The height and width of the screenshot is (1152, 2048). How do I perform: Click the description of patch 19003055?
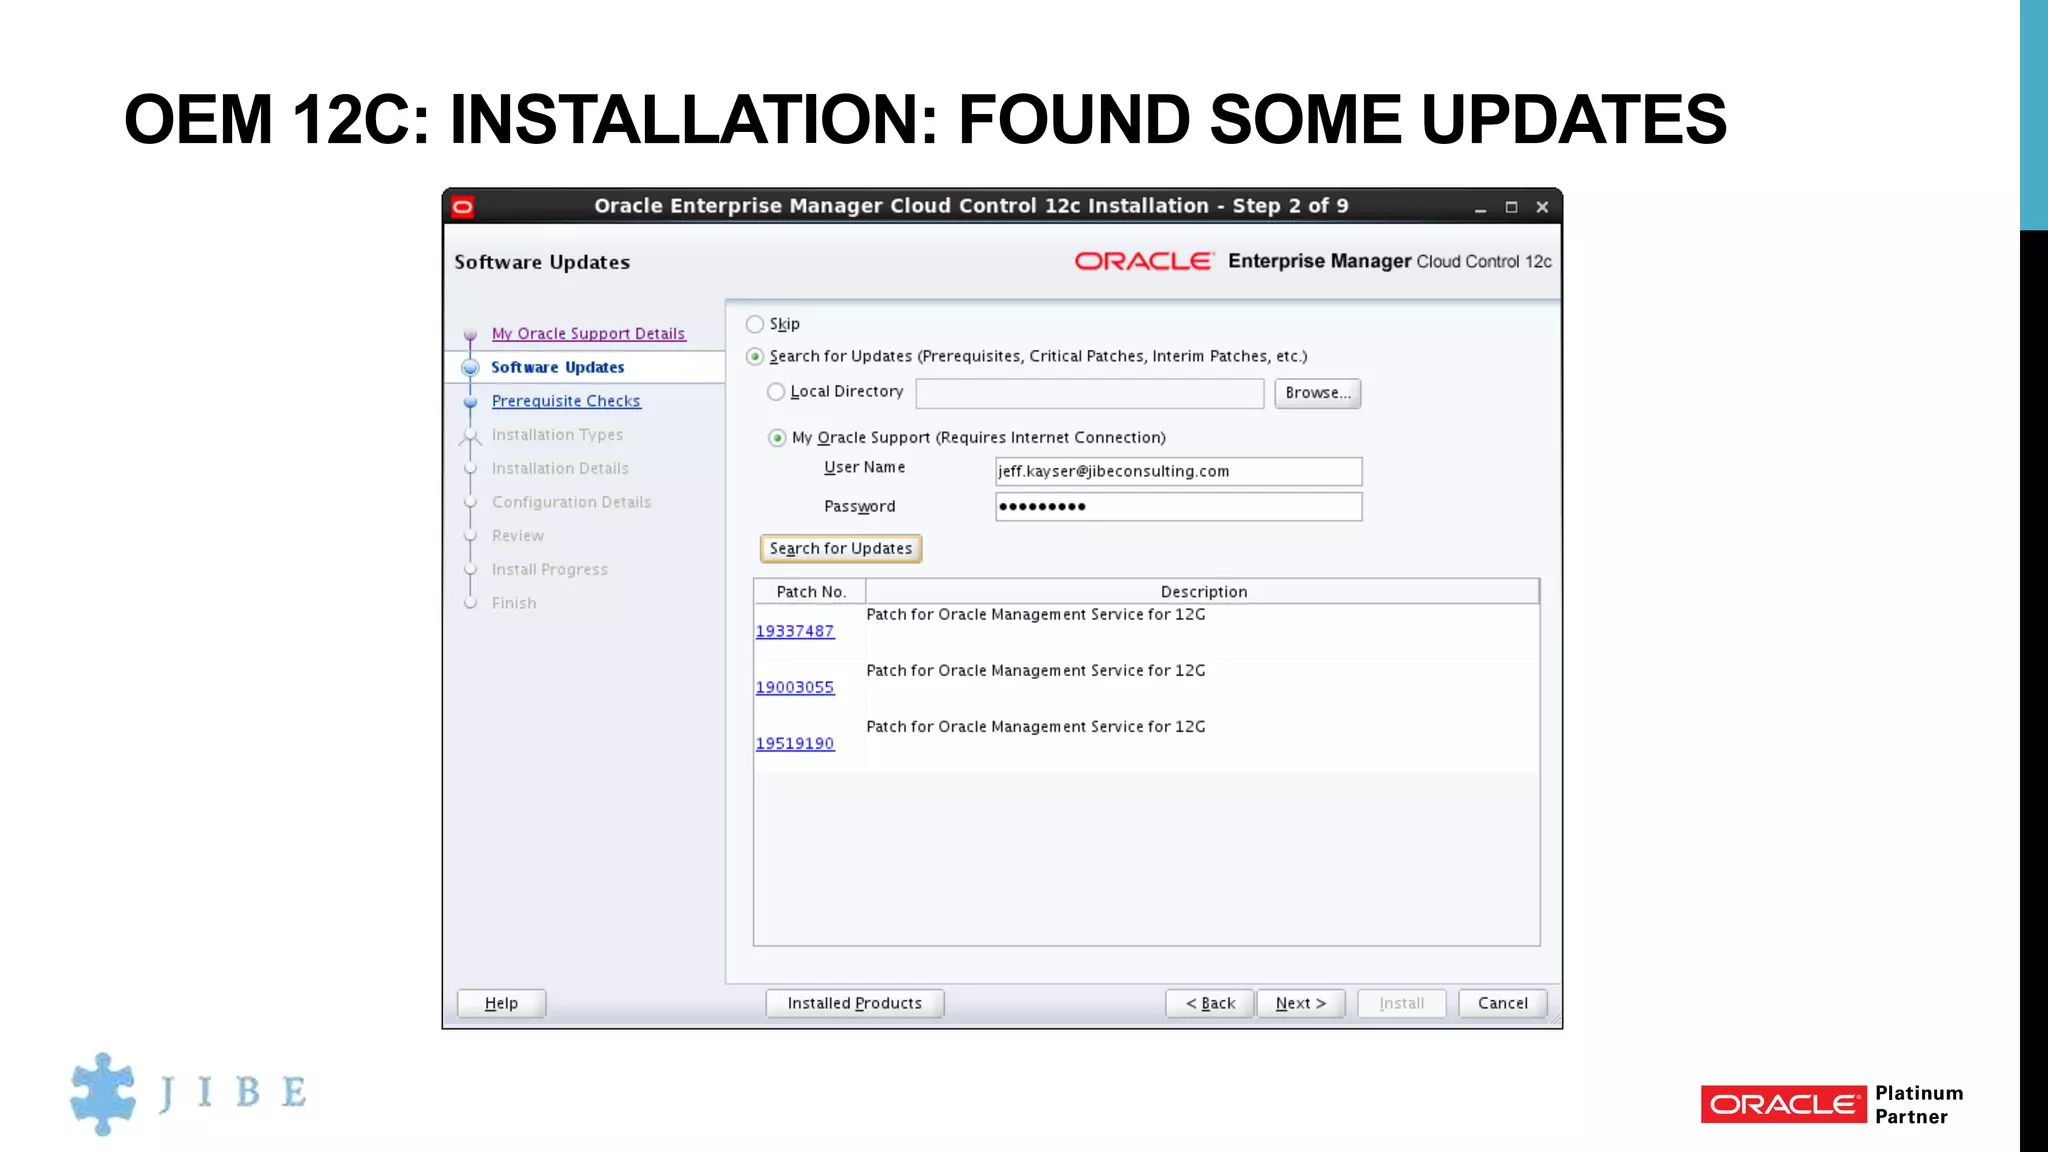(x=1035, y=671)
